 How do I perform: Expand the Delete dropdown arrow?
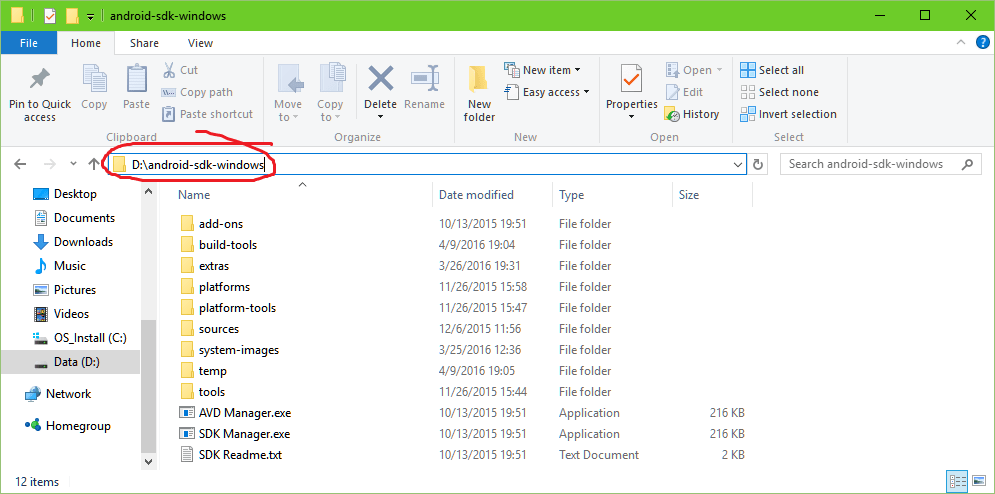[380, 117]
